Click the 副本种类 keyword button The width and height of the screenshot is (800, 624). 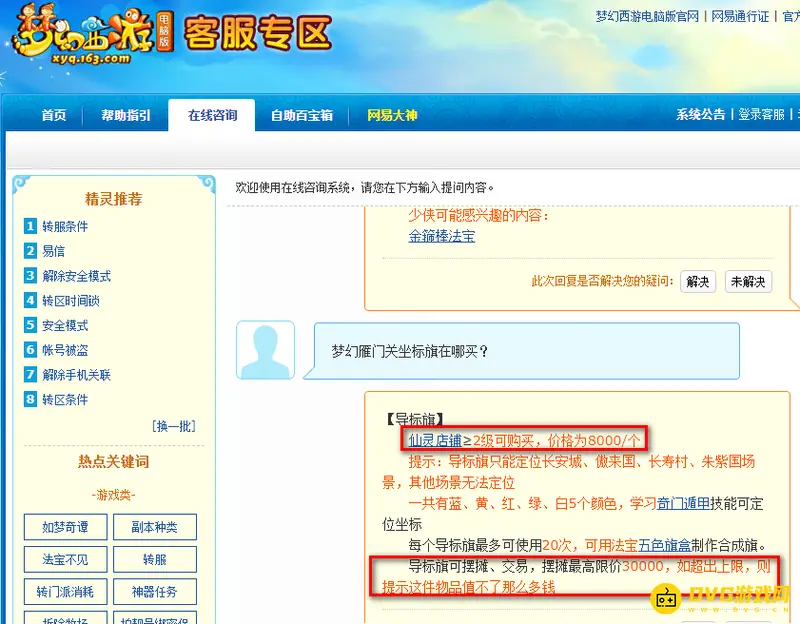(x=155, y=527)
